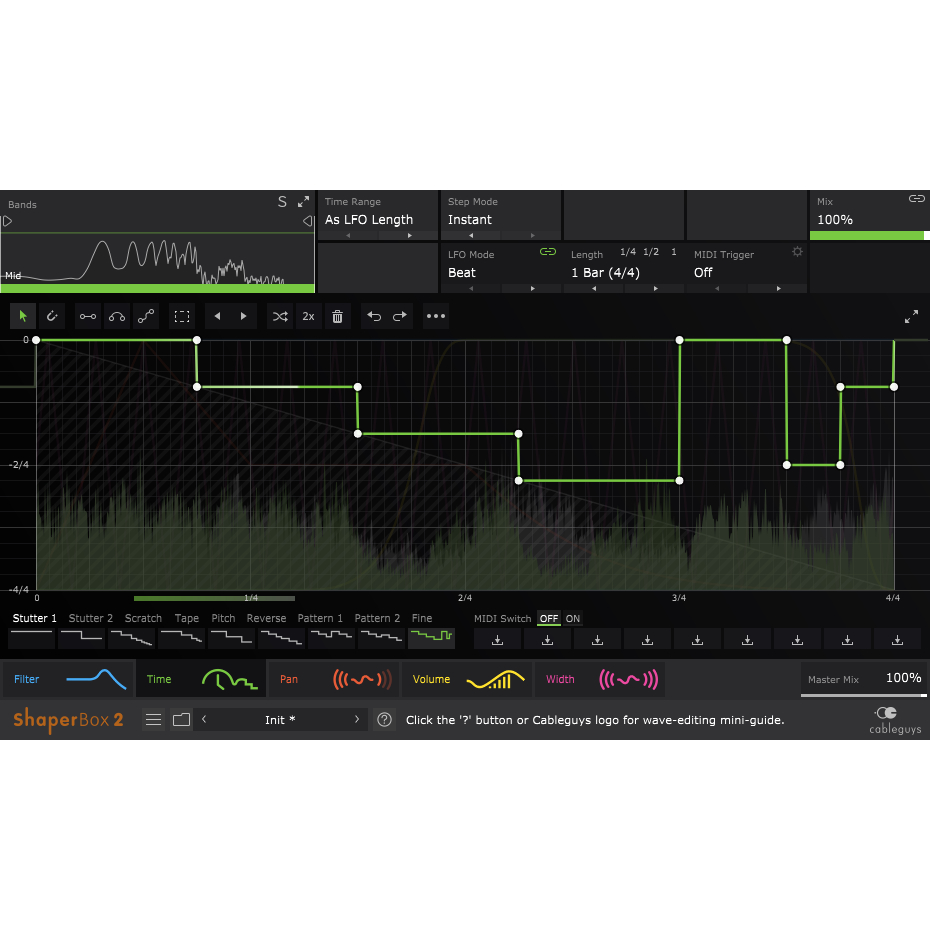
Task: Set Length to 1/4 shortcut
Action: pos(628,252)
